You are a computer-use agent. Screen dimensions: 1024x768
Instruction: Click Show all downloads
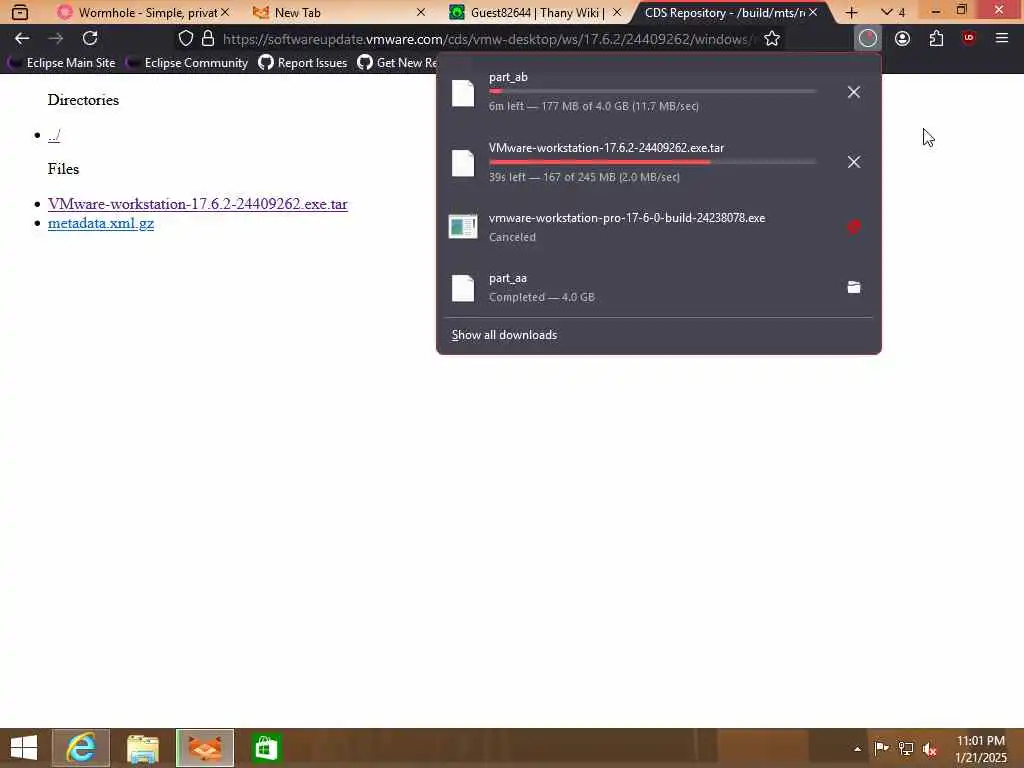504,335
